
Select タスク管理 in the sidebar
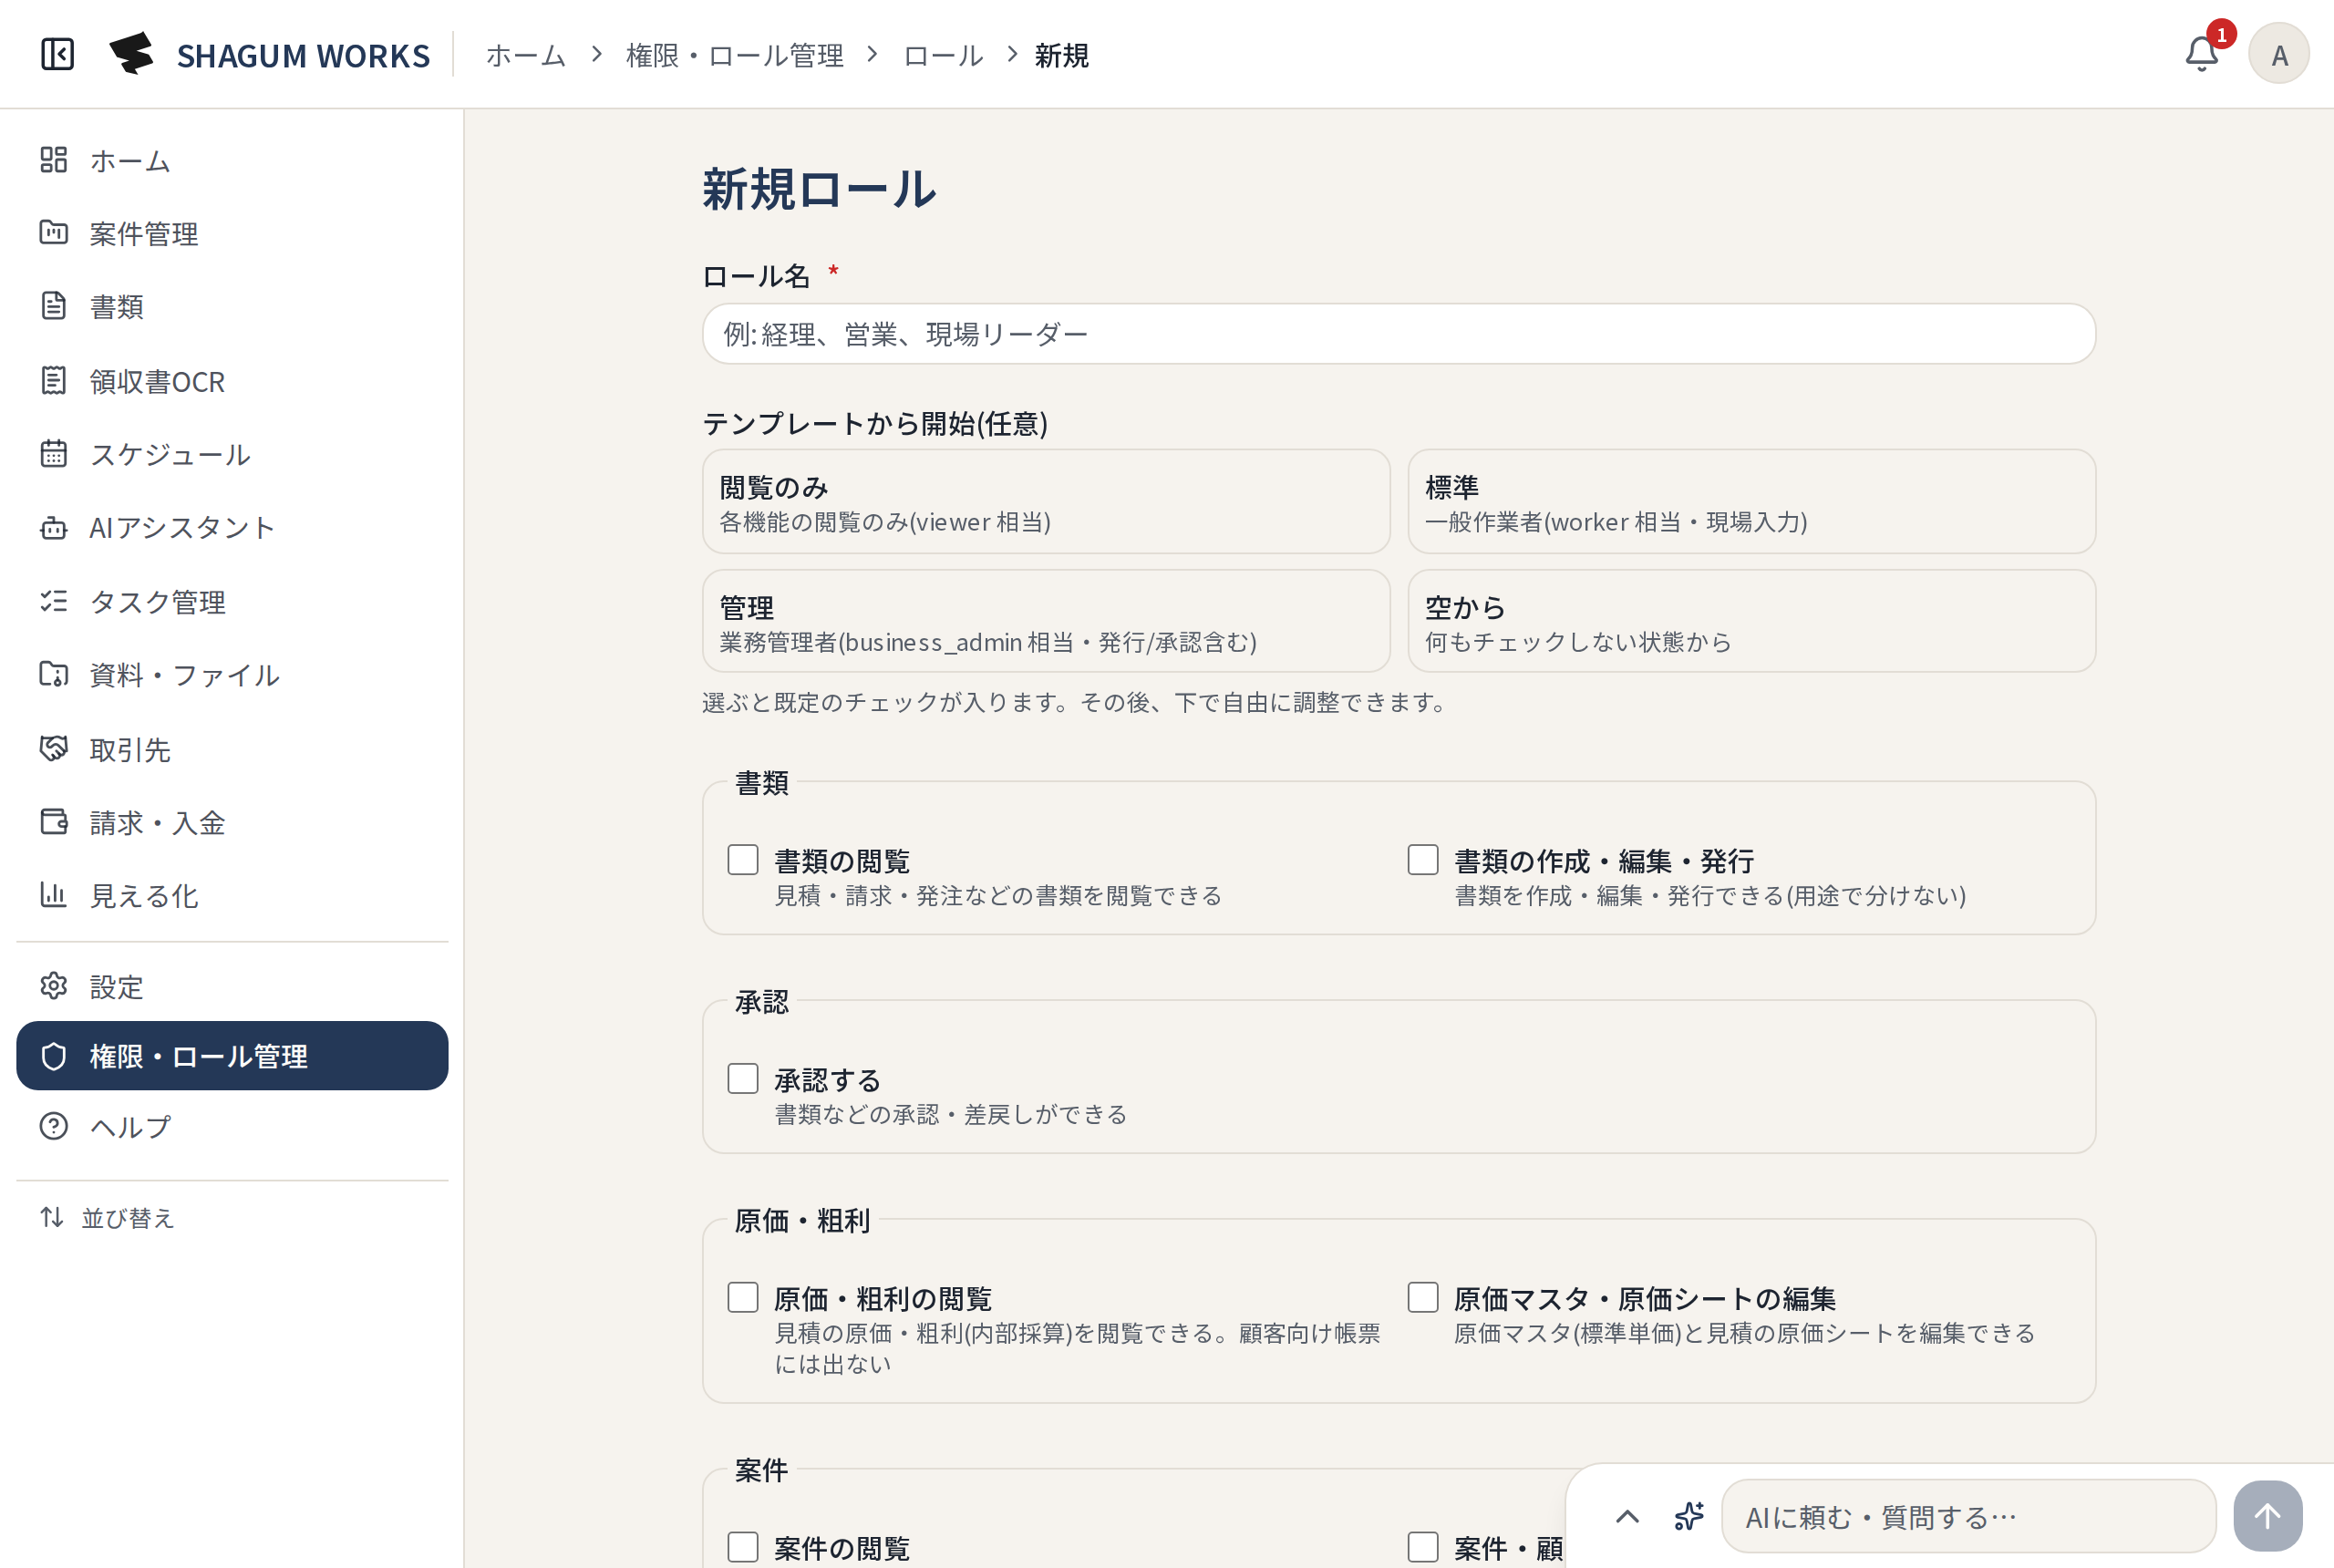(x=232, y=601)
